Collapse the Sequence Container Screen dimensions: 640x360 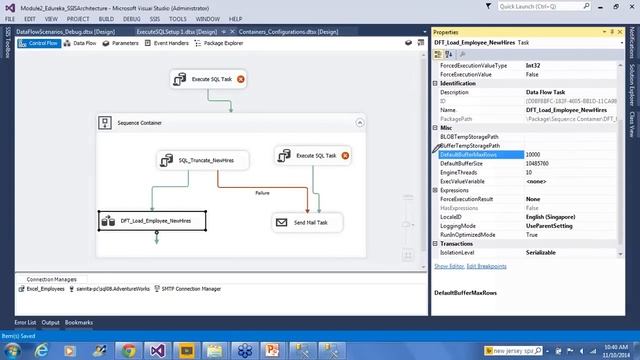[360, 123]
